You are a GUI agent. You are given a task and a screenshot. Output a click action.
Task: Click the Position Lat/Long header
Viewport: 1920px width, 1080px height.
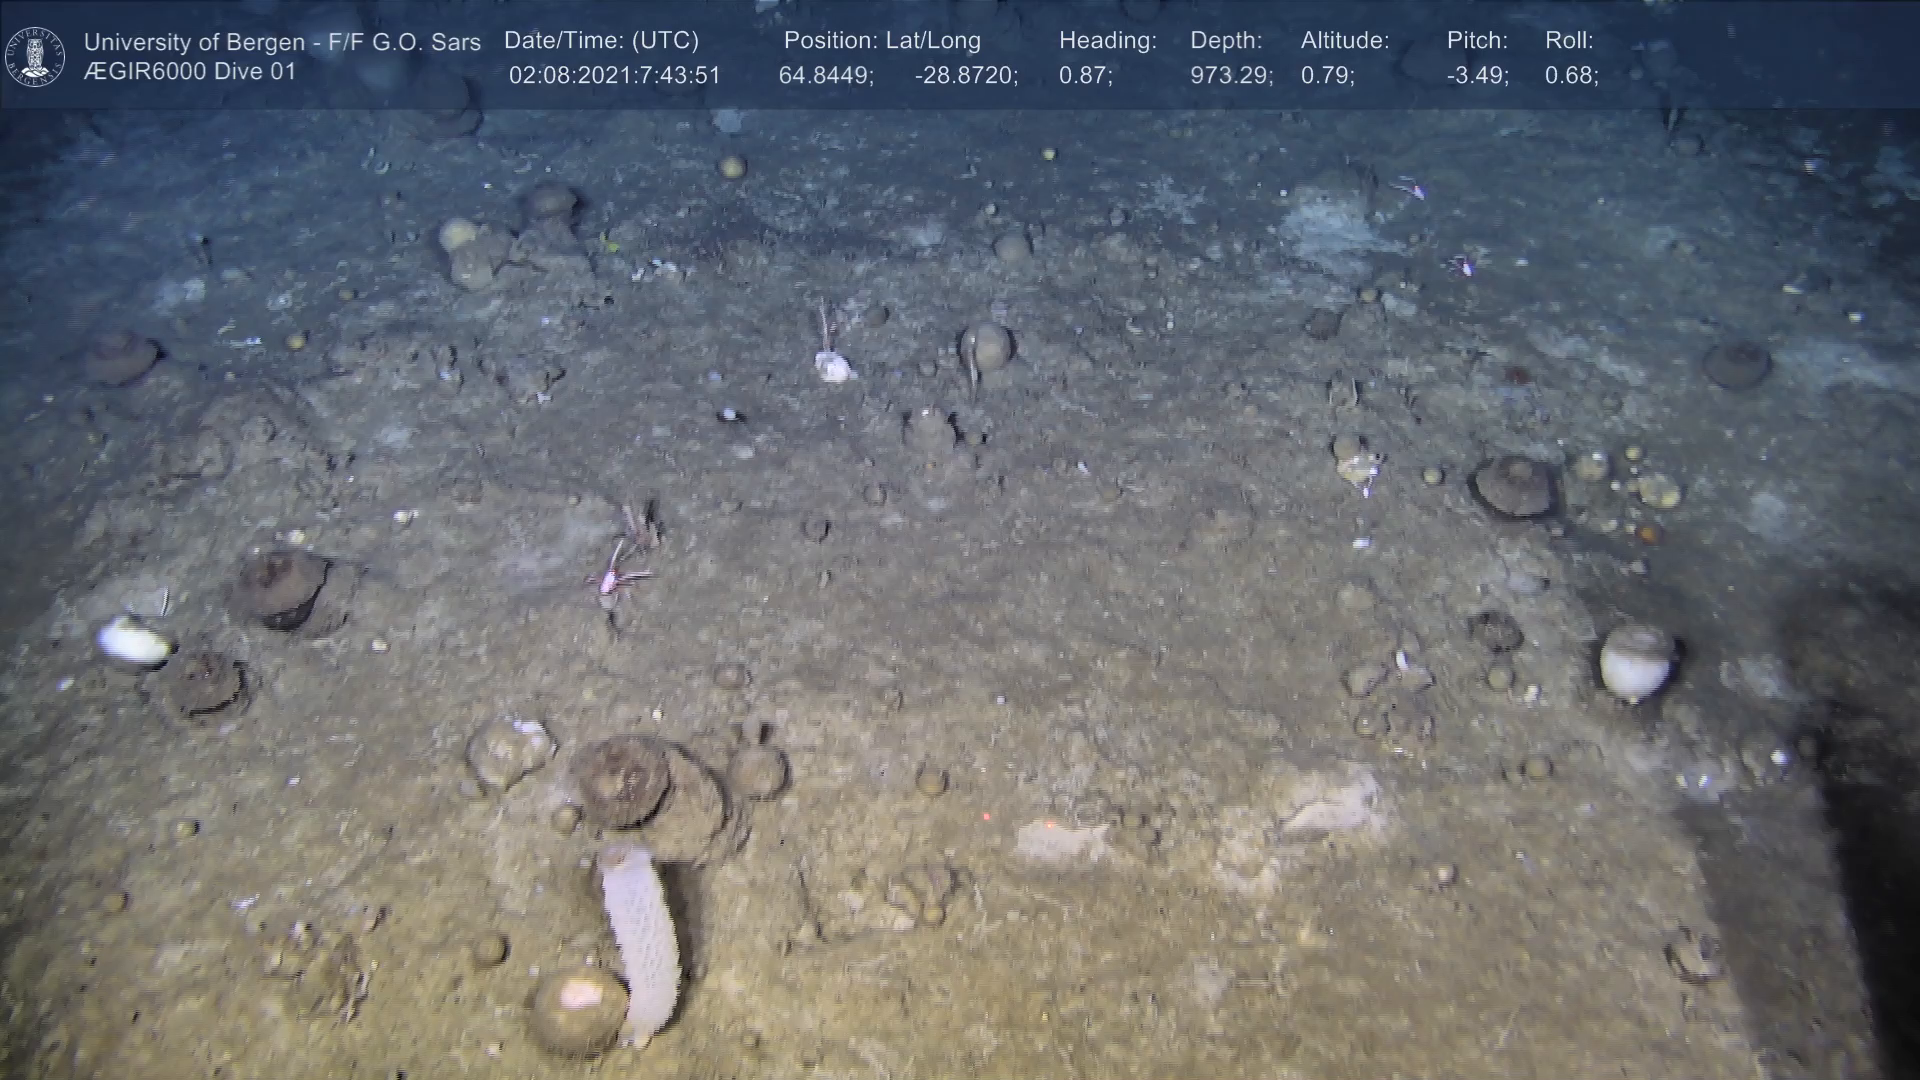881,41
